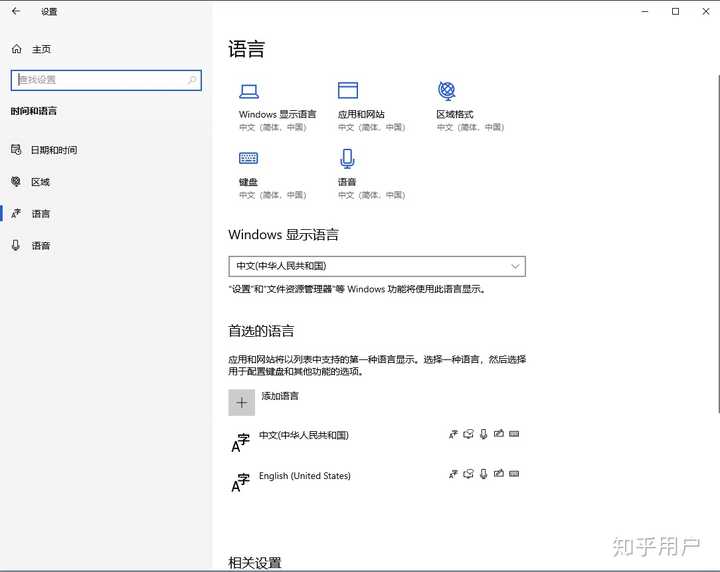Image resolution: width=720 pixels, height=572 pixels.
Task: Click handwriting icon in 中文 row
Action: [499, 433]
